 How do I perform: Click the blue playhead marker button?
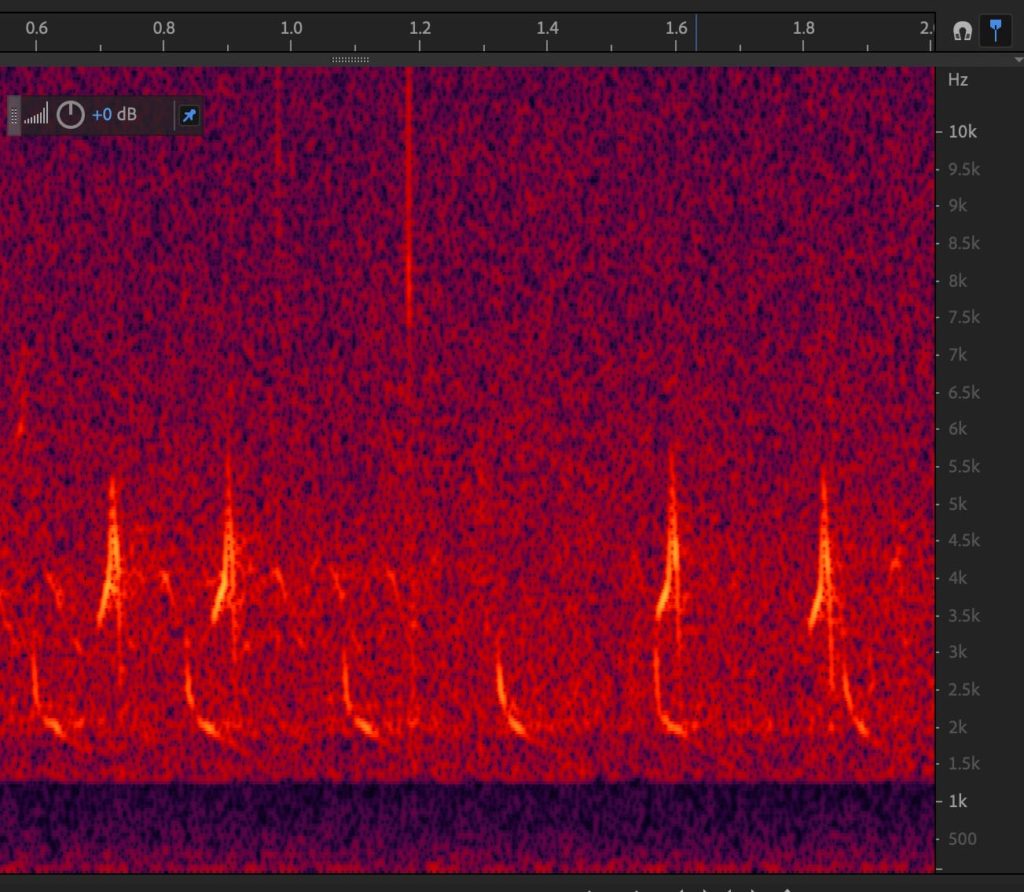coord(994,31)
